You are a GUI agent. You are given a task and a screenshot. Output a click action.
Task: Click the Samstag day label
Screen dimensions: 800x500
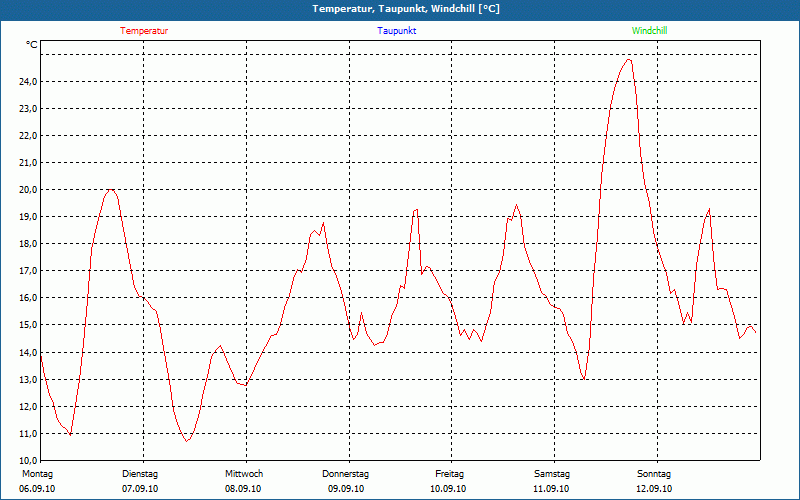[x=552, y=474]
